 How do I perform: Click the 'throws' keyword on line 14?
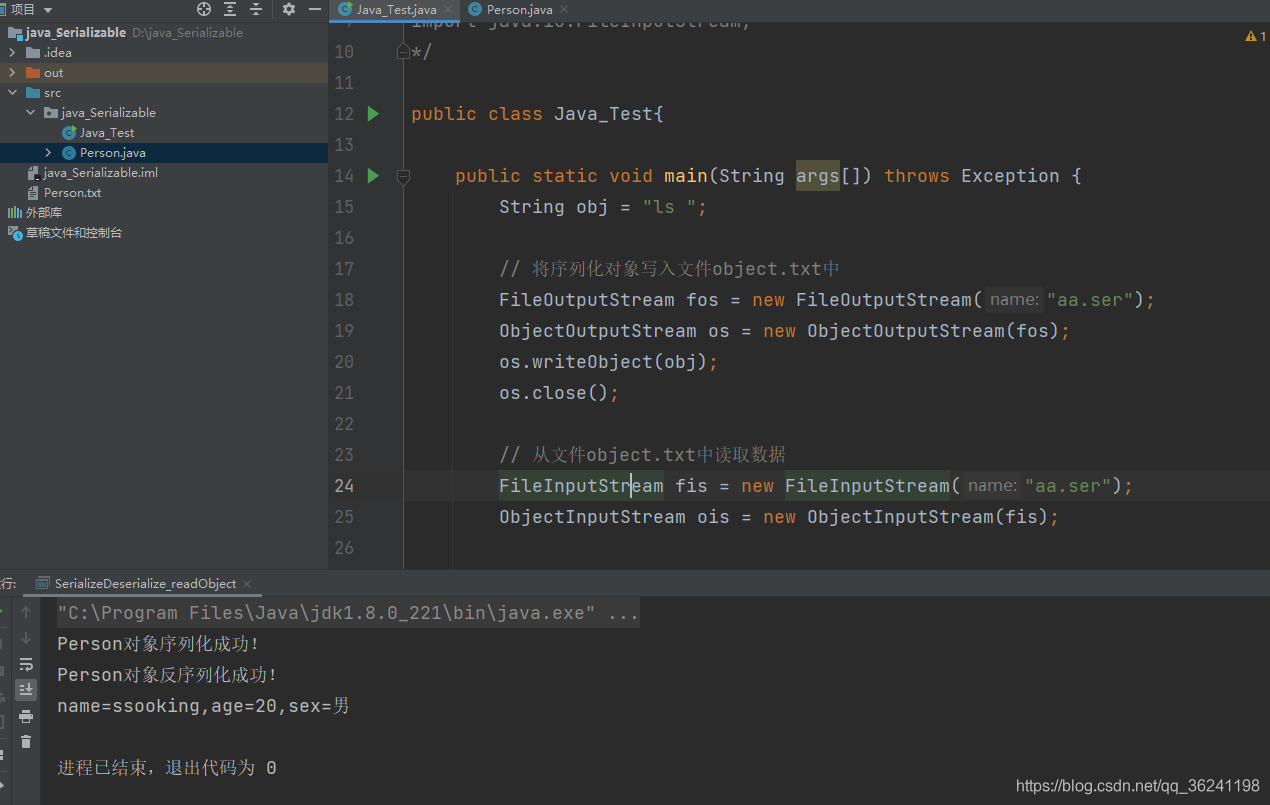point(917,176)
